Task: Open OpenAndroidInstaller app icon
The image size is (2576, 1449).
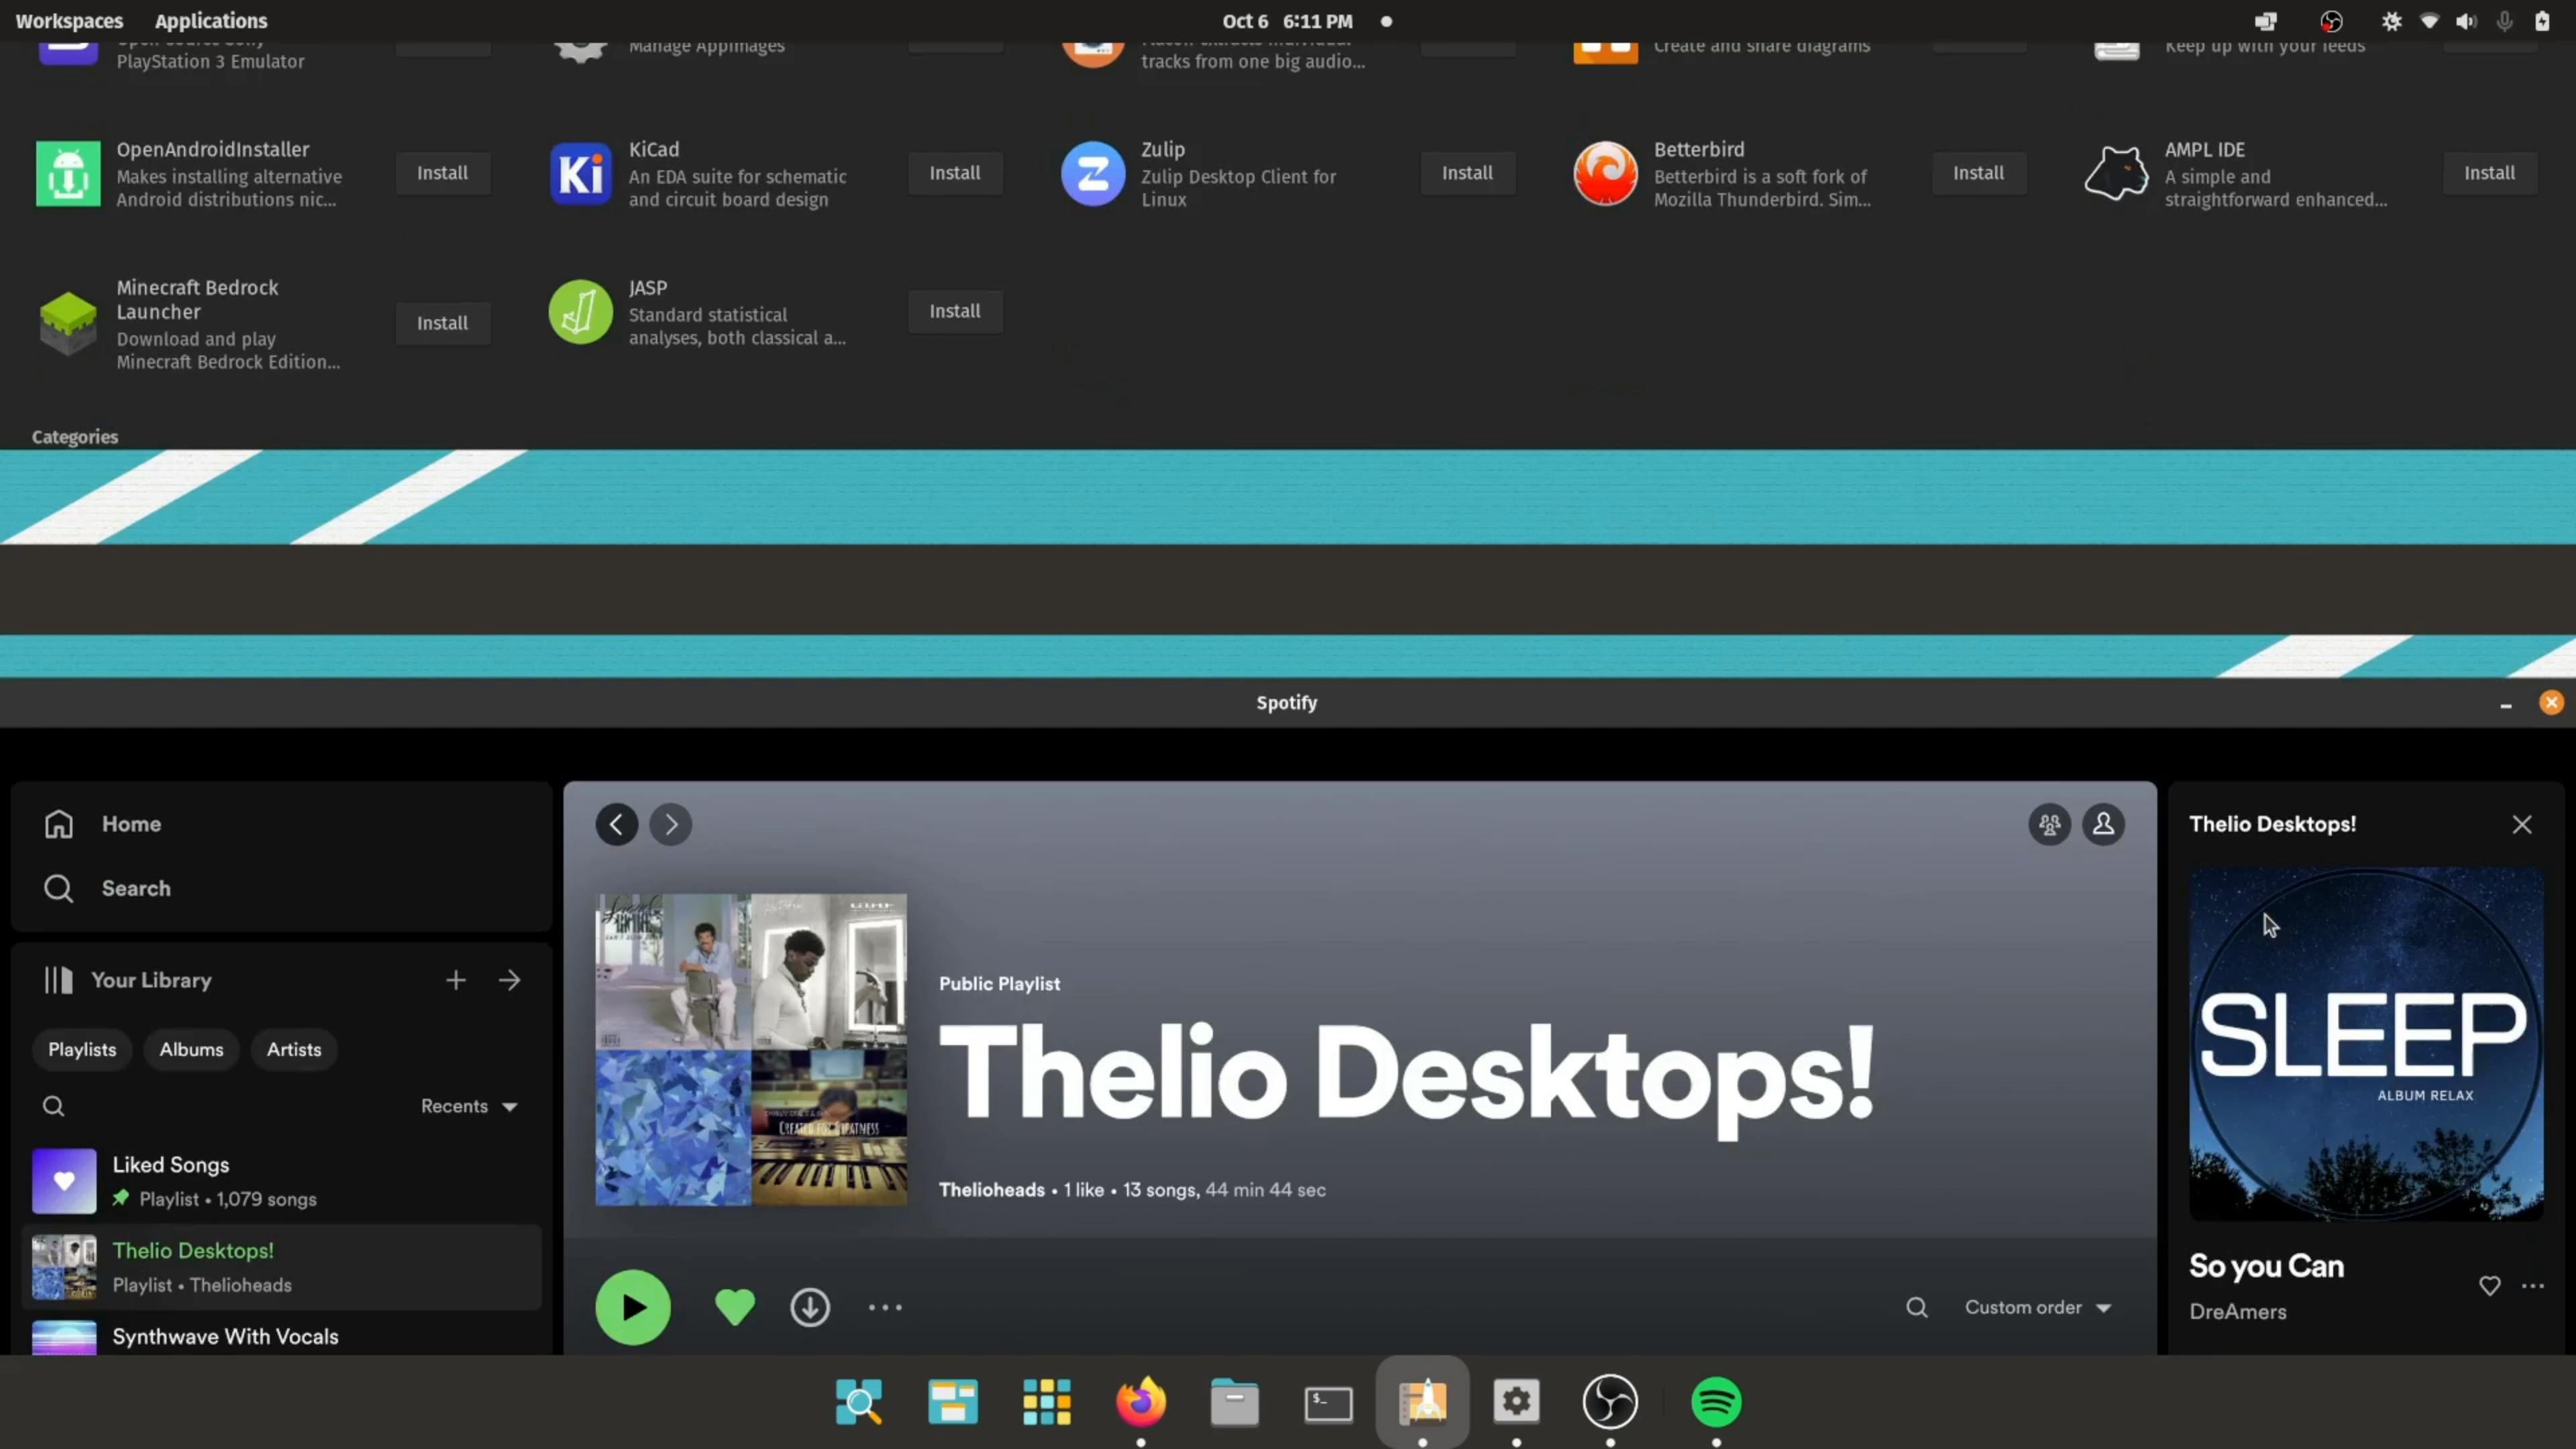Action: [68, 174]
